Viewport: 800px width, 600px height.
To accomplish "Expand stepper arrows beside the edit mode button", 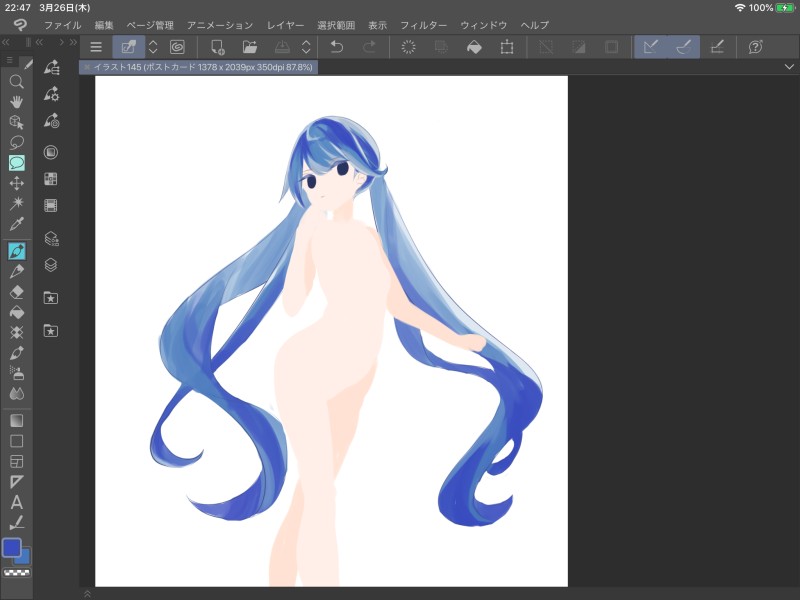I will click(x=153, y=47).
